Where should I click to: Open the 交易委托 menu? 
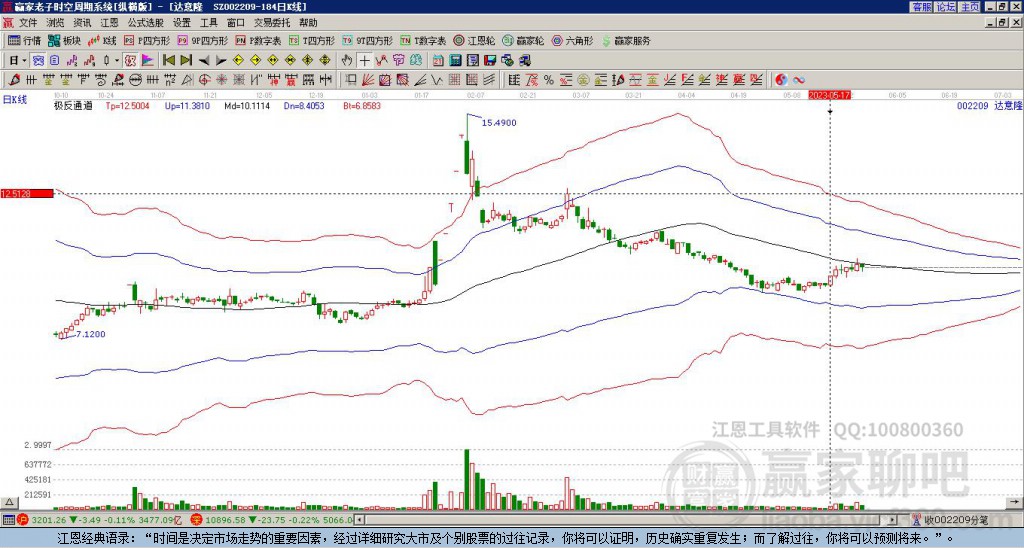(x=271, y=23)
